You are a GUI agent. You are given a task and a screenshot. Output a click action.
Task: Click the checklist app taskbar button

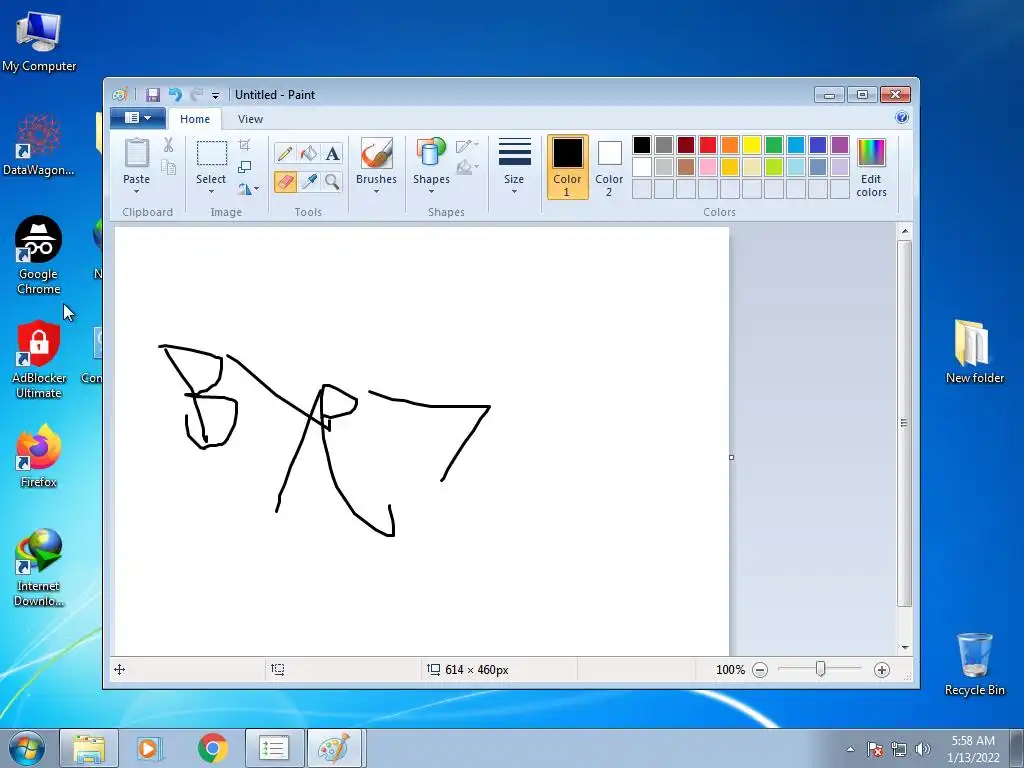click(274, 748)
